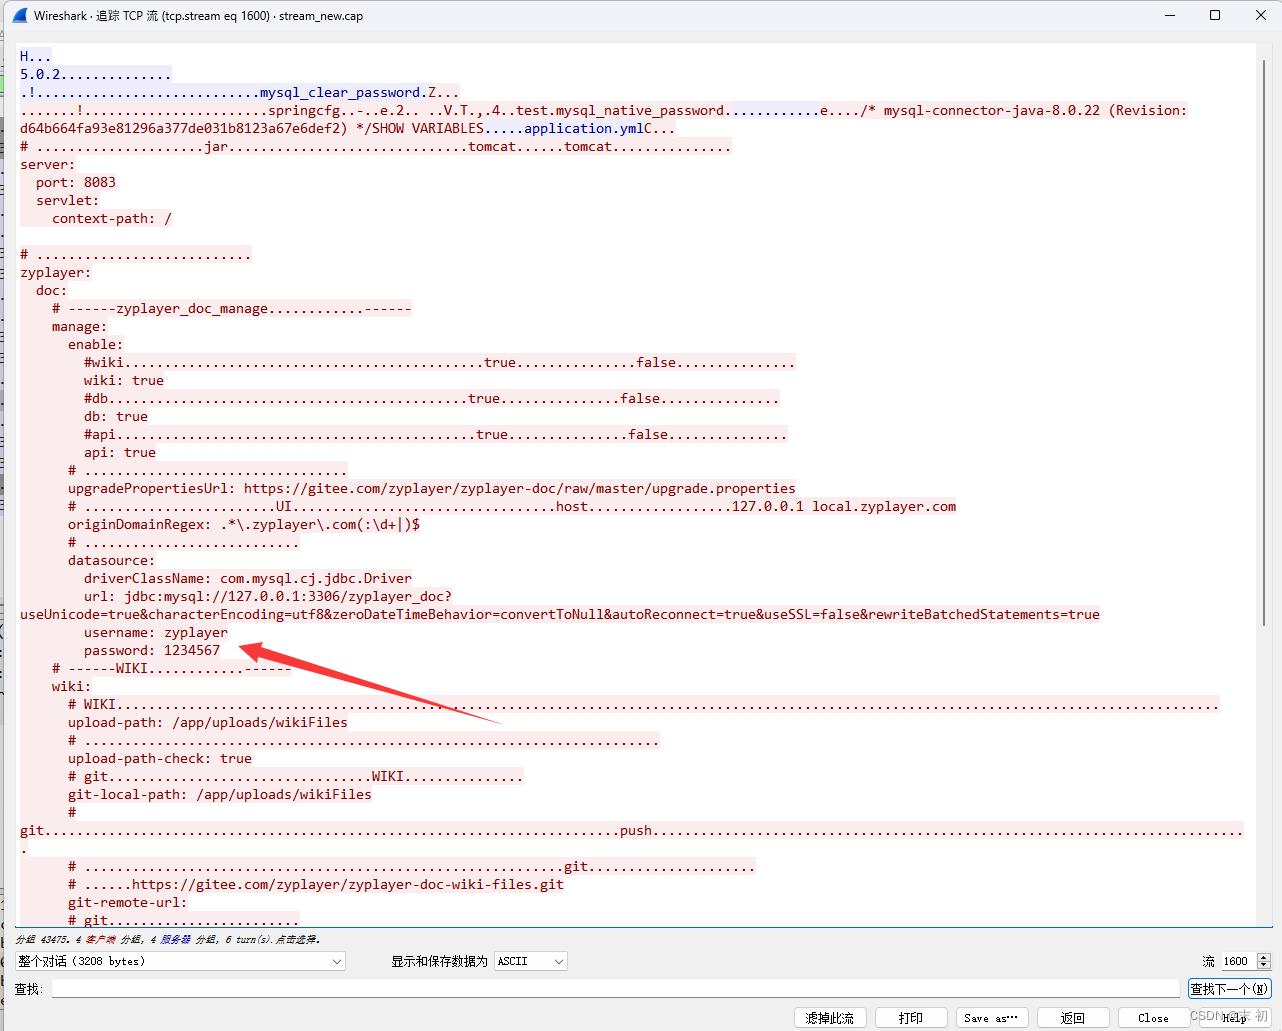
Task: Maximize the Wireshark follow stream window
Action: tap(1215, 15)
